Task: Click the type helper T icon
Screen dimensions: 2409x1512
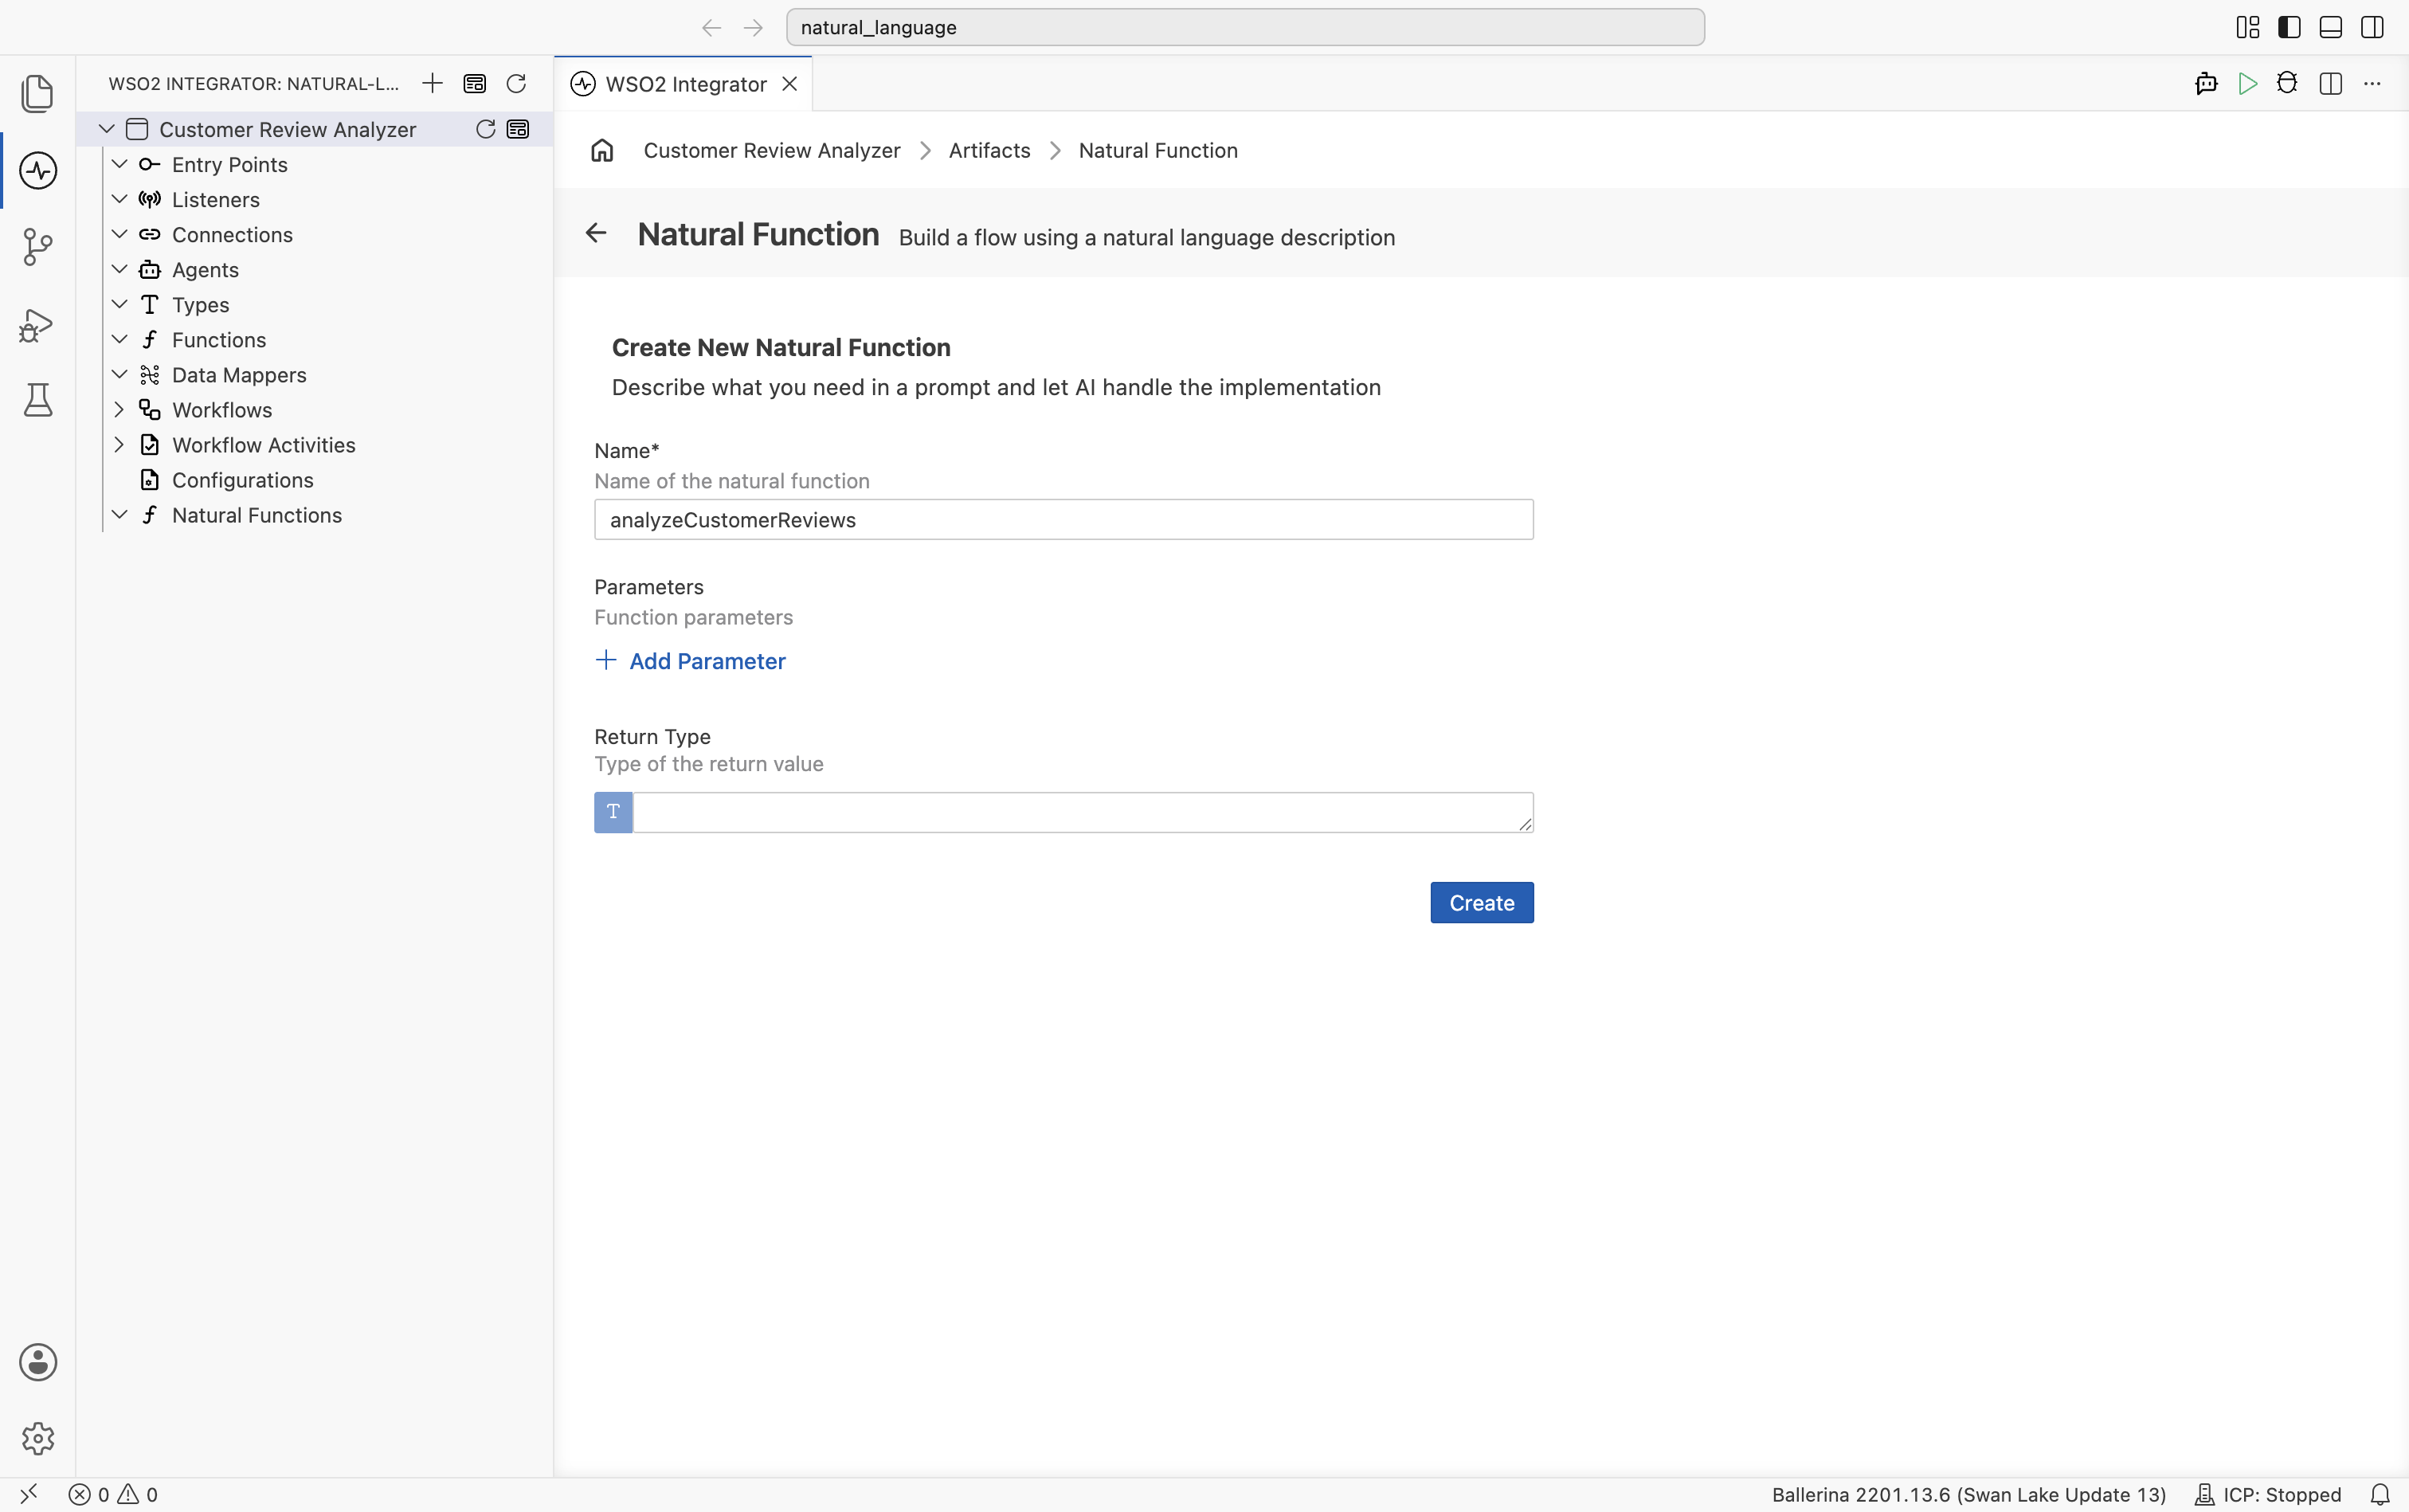Action: (613, 812)
